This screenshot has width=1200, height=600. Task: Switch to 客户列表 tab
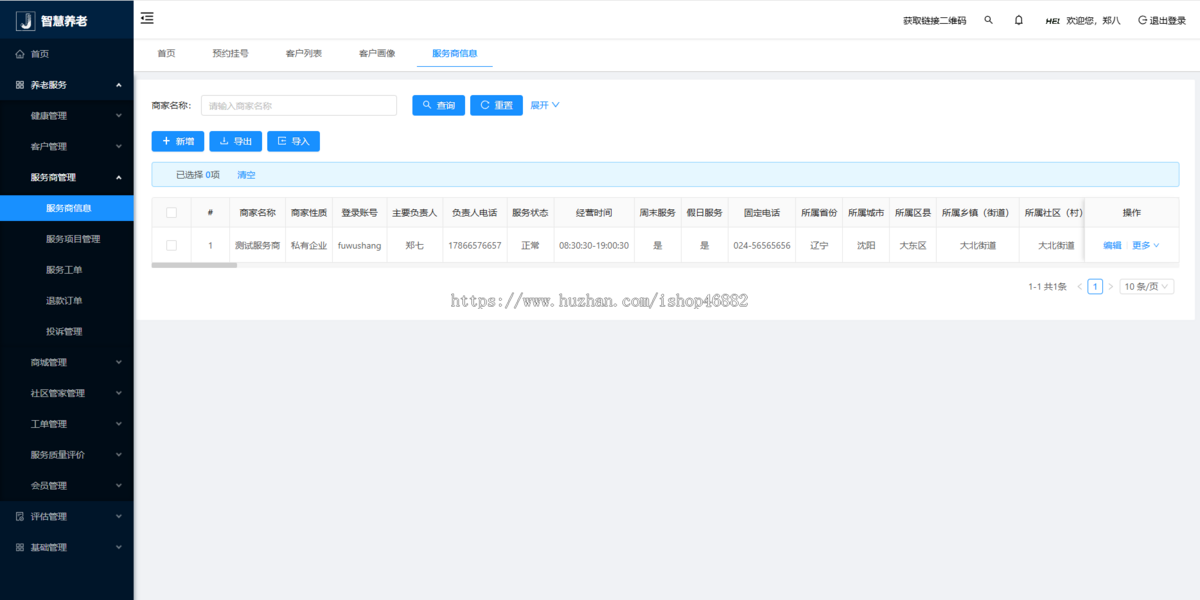(304, 54)
